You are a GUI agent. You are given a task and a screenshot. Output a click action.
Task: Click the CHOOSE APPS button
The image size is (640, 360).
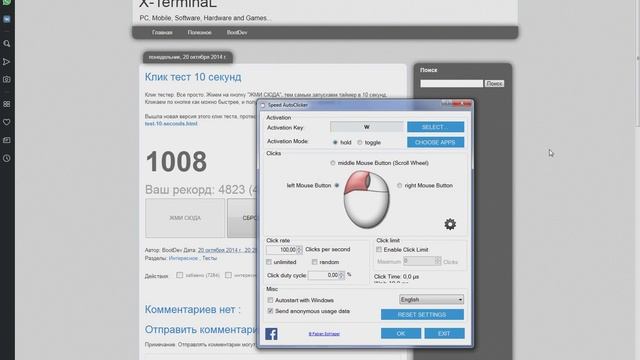[x=436, y=142]
